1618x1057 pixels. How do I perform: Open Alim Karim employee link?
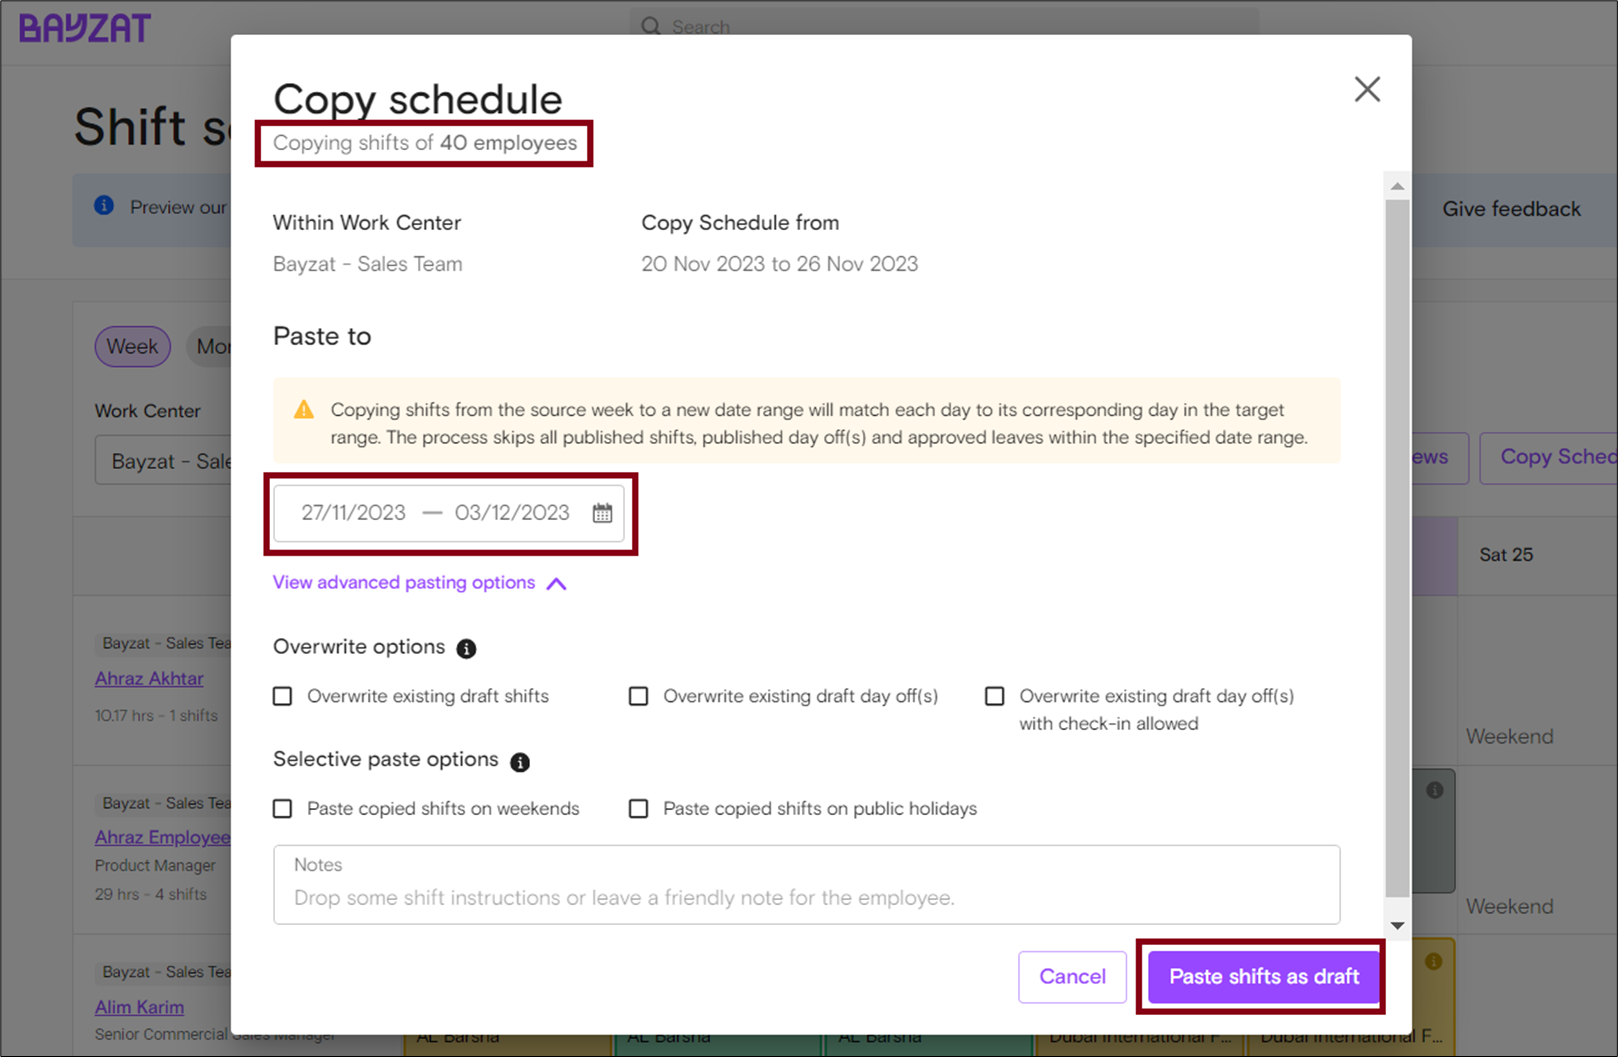tap(139, 1007)
